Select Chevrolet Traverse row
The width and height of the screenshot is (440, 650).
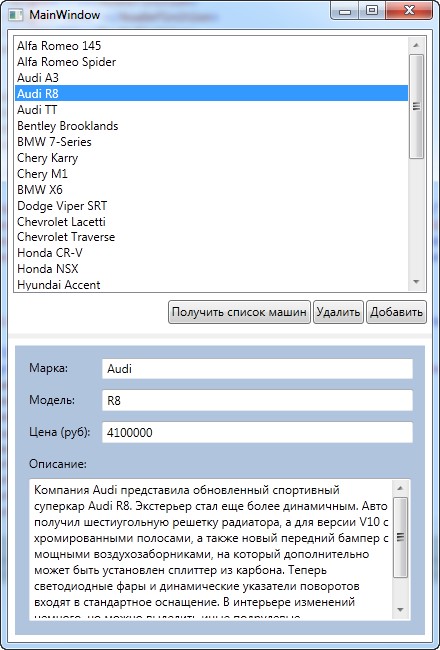pyautogui.click(x=211, y=237)
